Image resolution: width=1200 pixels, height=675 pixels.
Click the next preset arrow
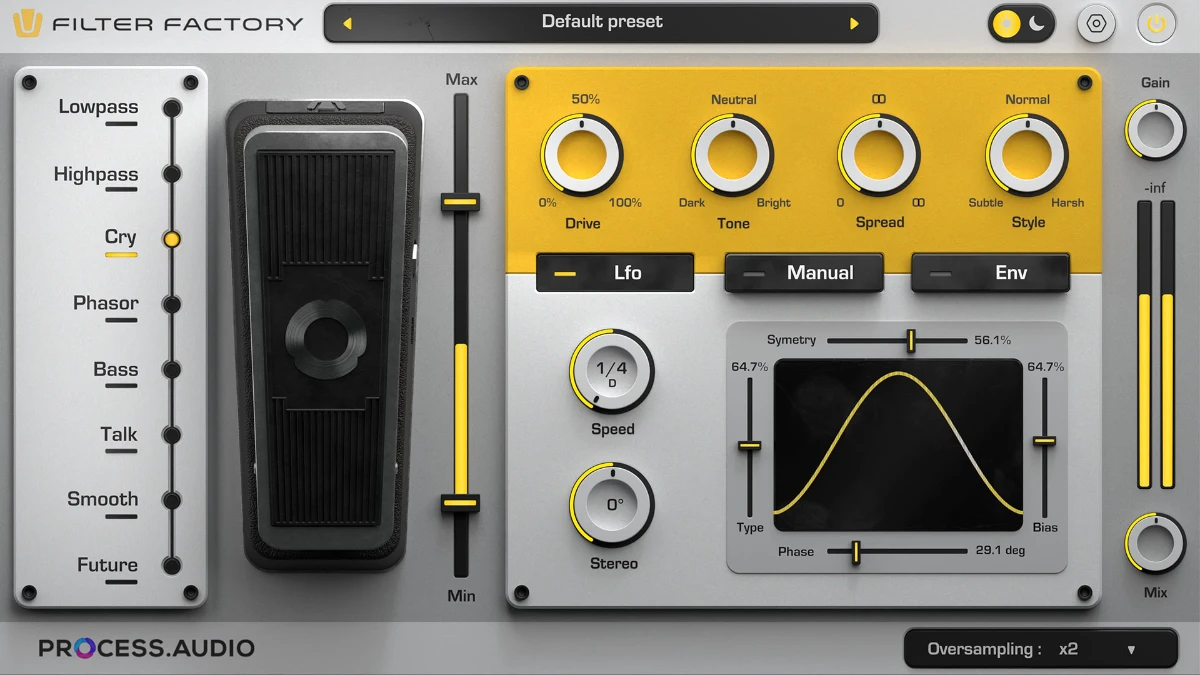click(853, 23)
